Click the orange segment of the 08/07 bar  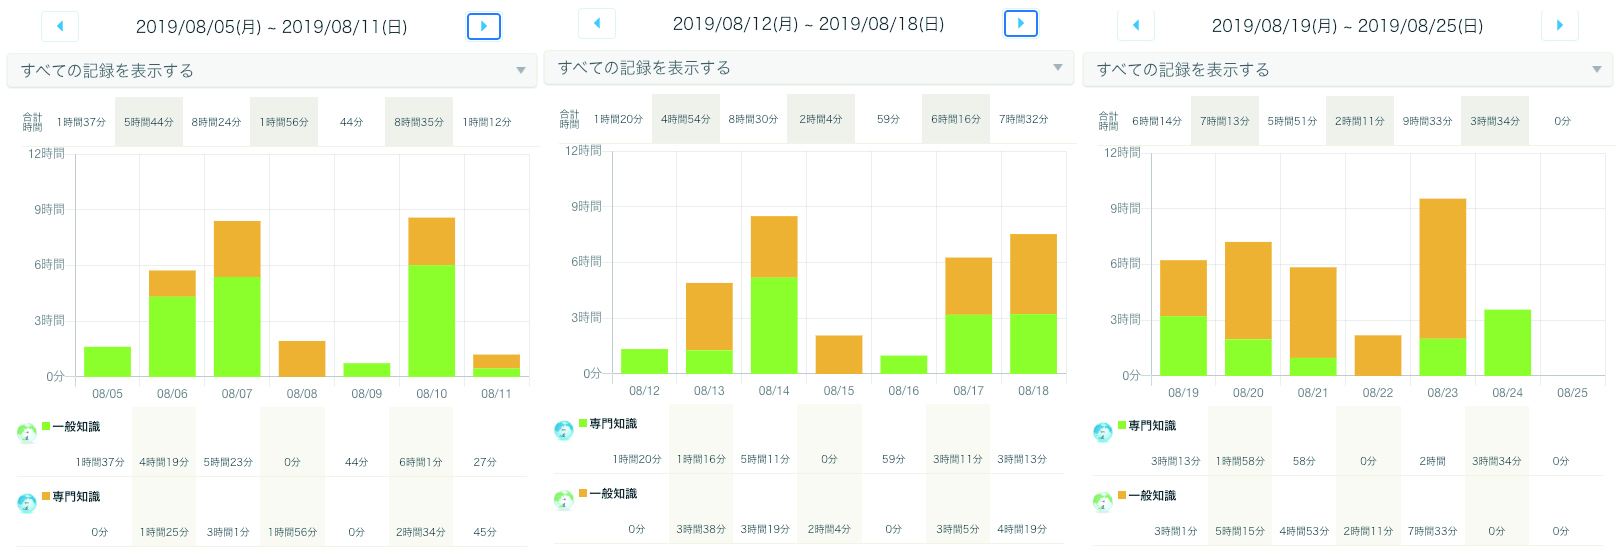click(237, 249)
